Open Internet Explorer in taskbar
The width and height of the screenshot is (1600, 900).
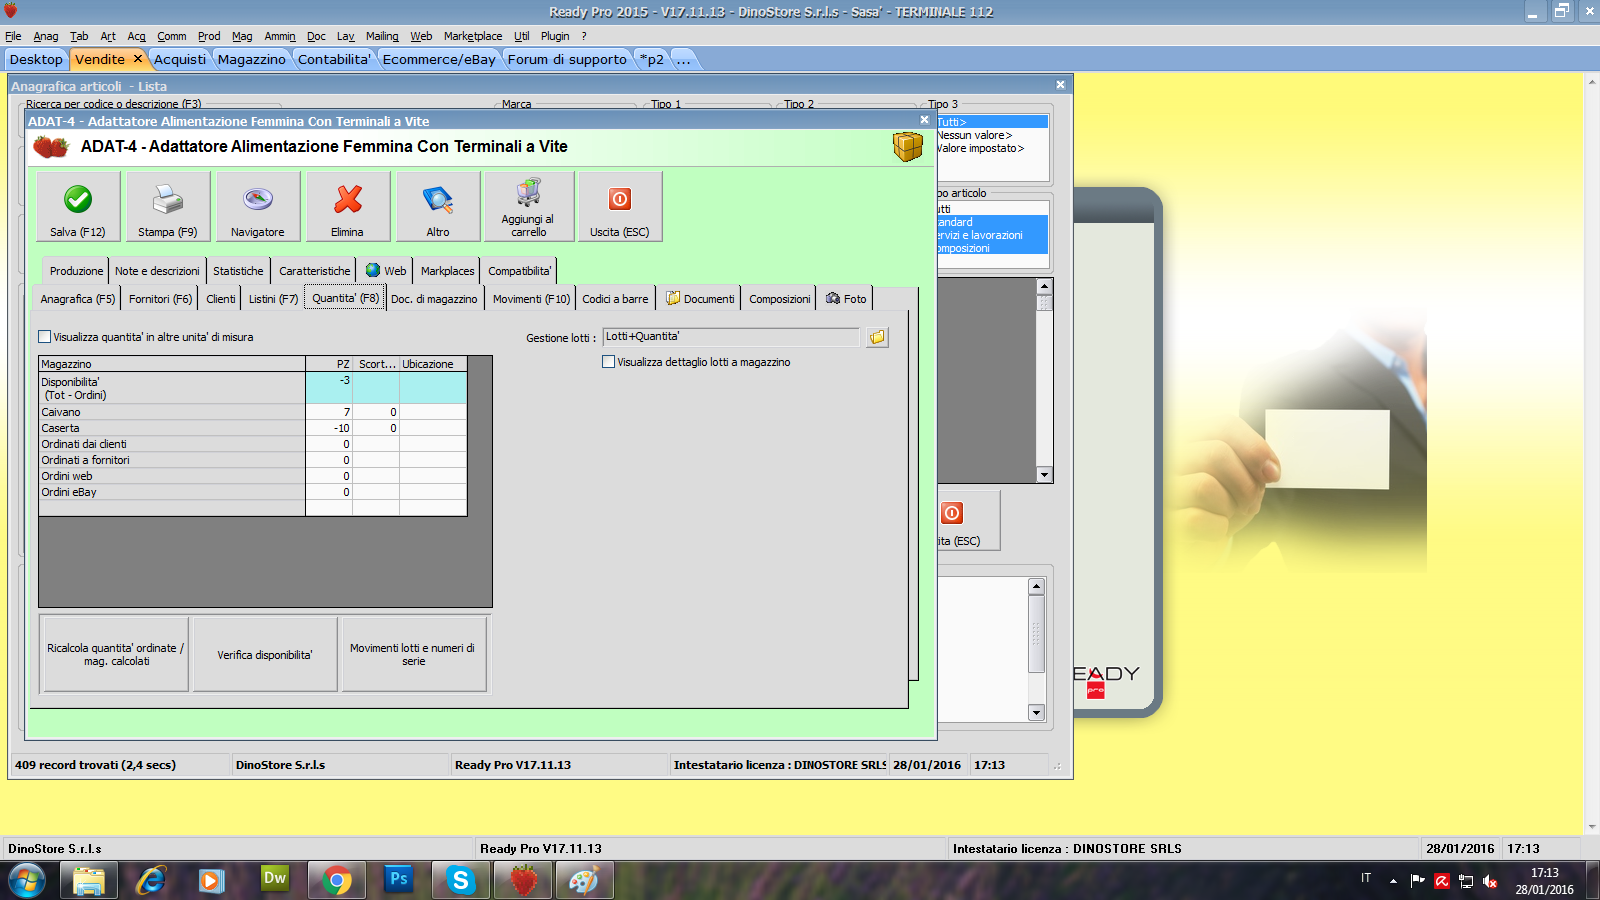(x=151, y=880)
